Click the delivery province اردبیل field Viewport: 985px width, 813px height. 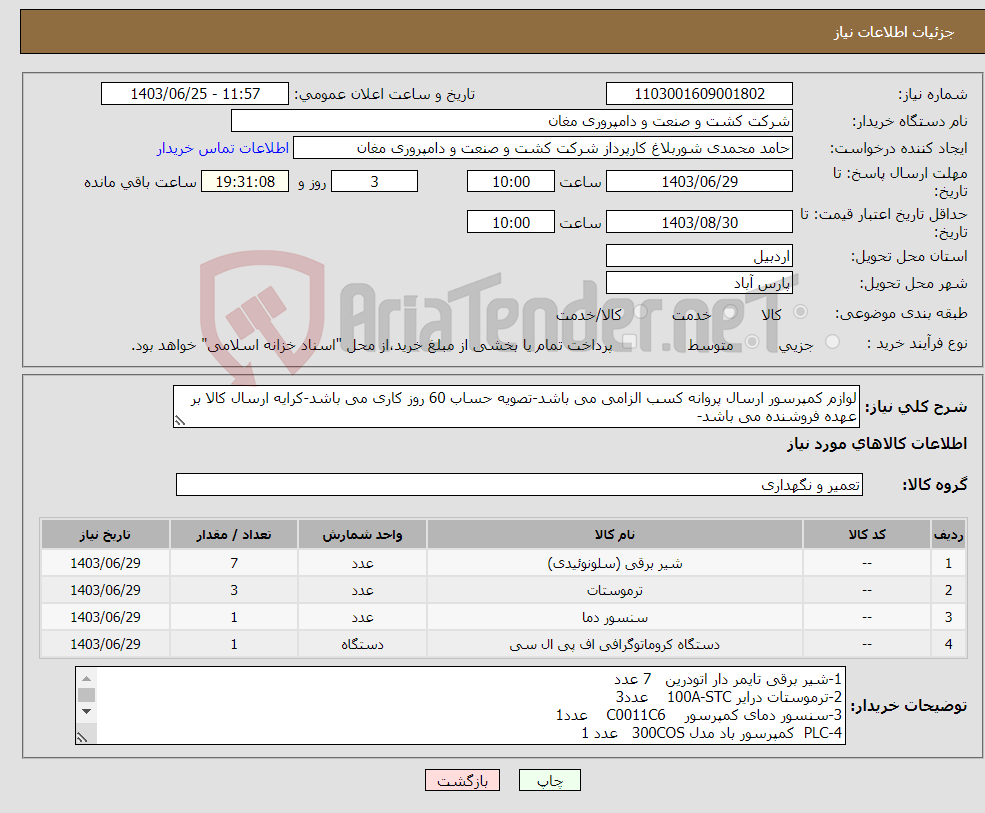tap(699, 256)
